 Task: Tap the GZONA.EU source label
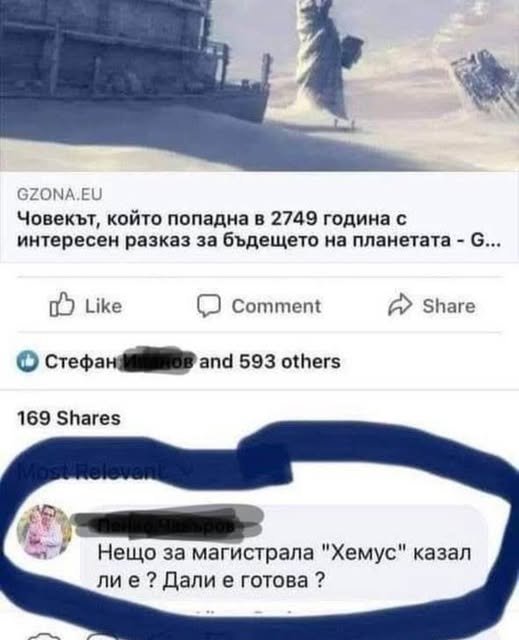coord(59,194)
